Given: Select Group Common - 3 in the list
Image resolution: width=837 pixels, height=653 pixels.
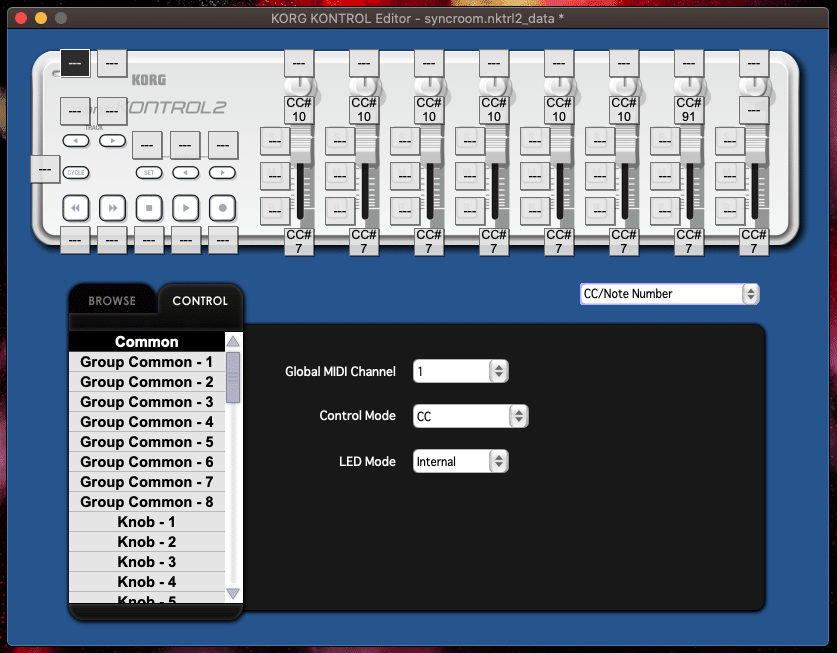Looking at the screenshot, I should pos(147,402).
